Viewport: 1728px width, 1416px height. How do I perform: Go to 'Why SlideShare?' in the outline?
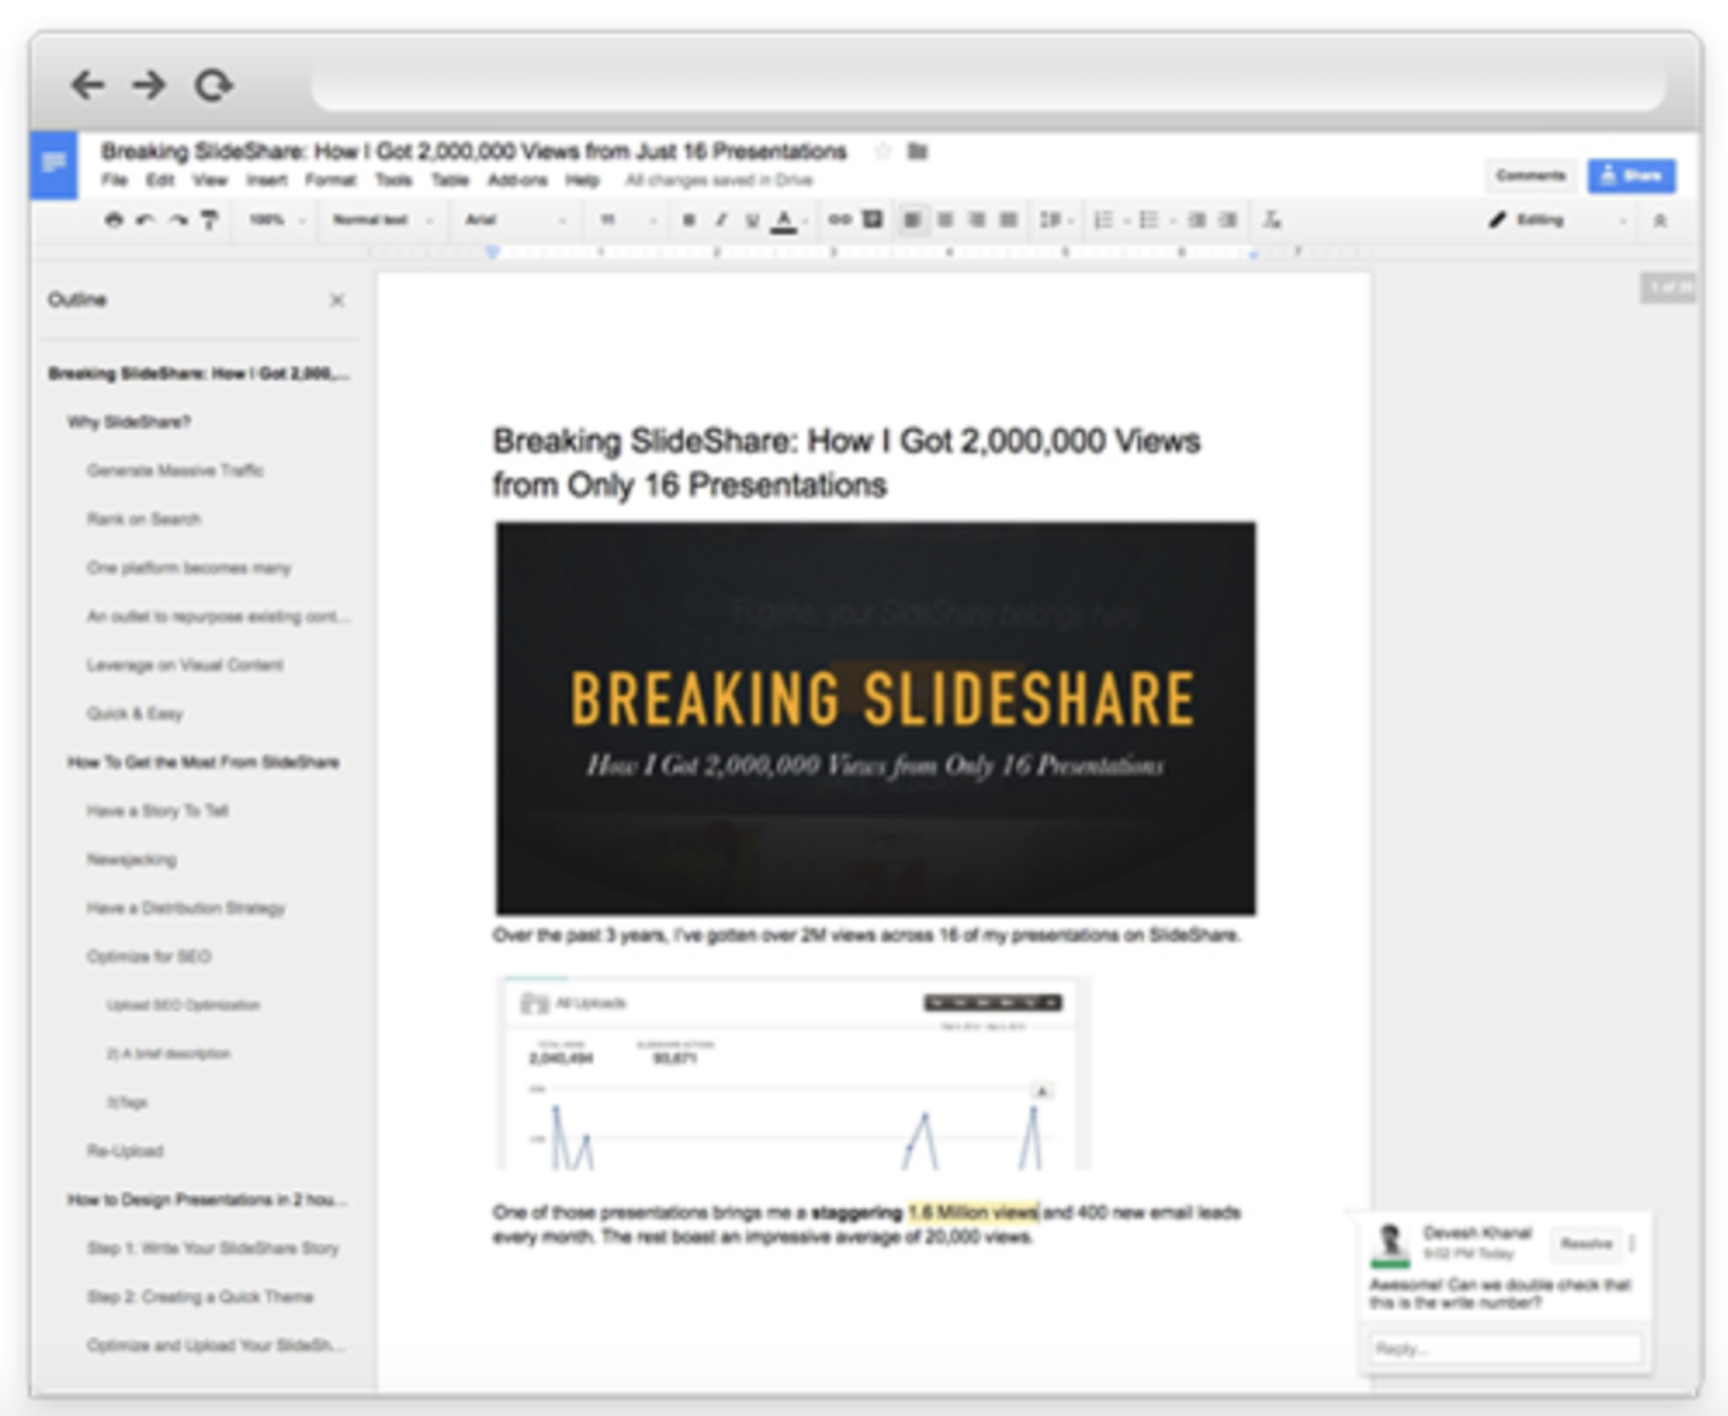click(x=128, y=422)
